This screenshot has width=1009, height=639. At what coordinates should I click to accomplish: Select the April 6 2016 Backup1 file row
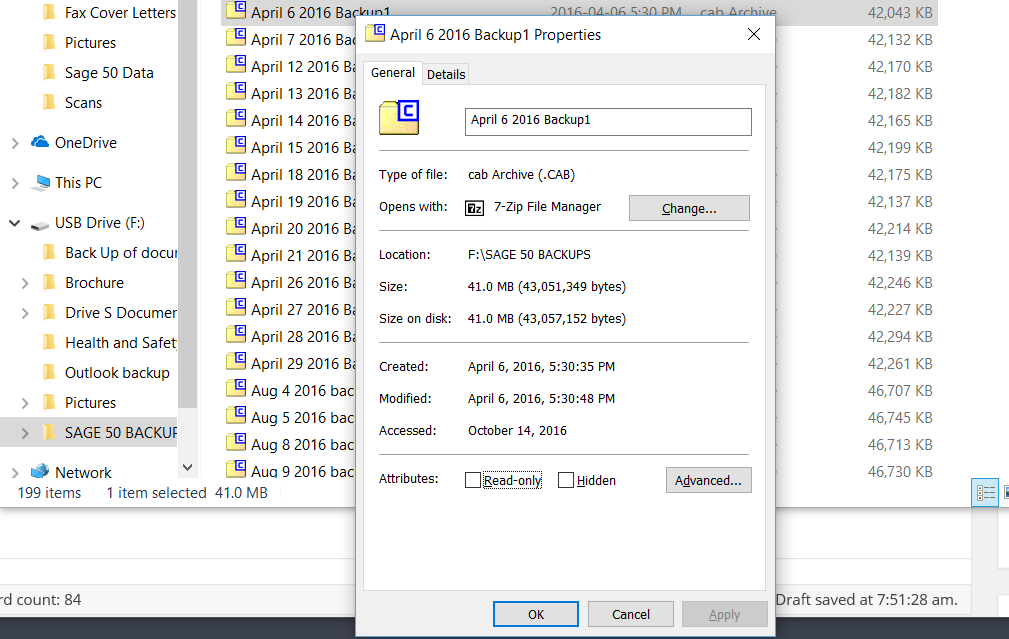coord(579,12)
